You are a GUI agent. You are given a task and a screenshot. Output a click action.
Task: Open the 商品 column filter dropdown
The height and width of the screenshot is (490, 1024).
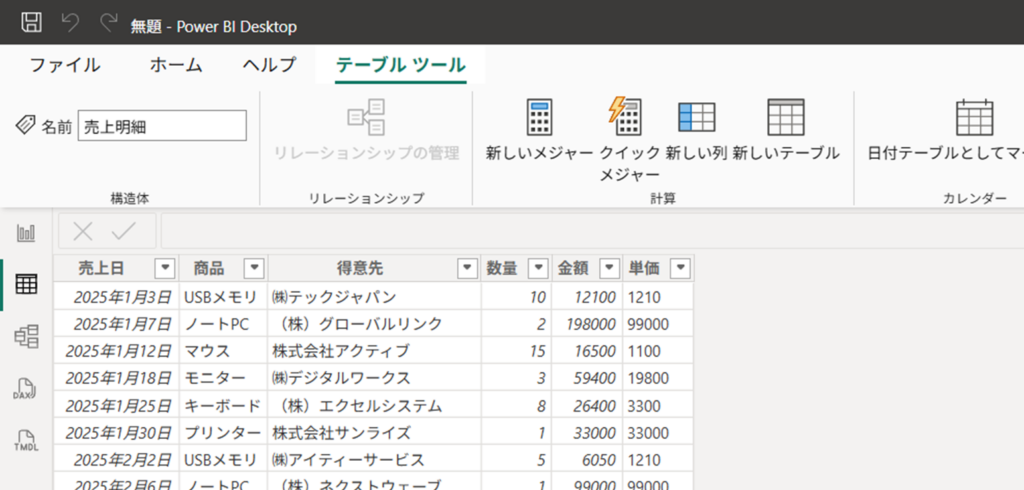tap(254, 268)
